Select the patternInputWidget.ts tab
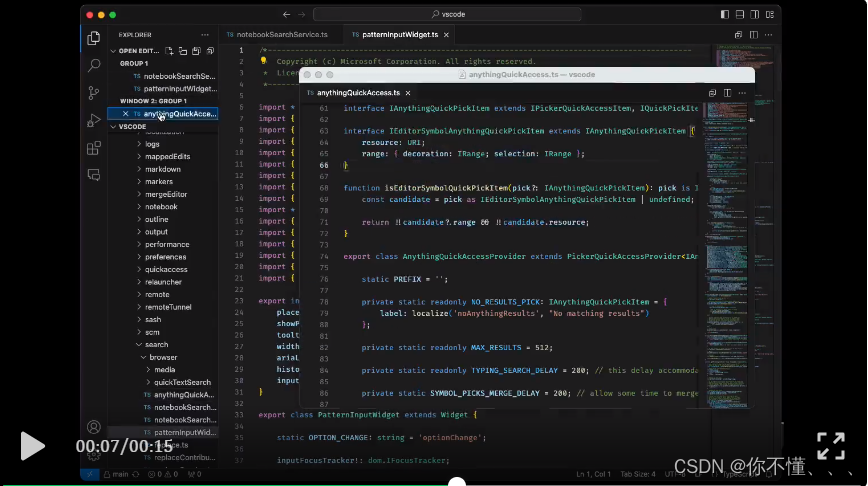The width and height of the screenshot is (868, 486). point(400,34)
